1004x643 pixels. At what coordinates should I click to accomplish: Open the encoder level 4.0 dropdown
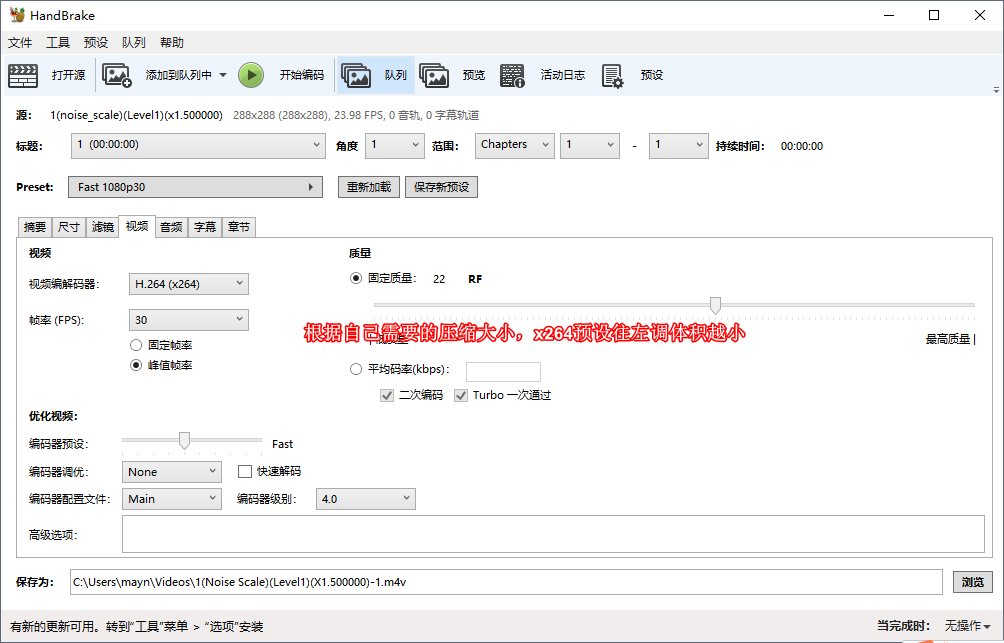(x=365, y=498)
